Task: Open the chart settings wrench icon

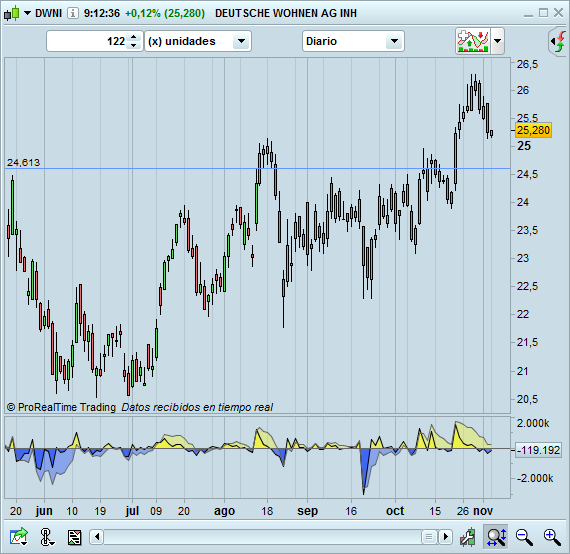Action: click(x=467, y=537)
